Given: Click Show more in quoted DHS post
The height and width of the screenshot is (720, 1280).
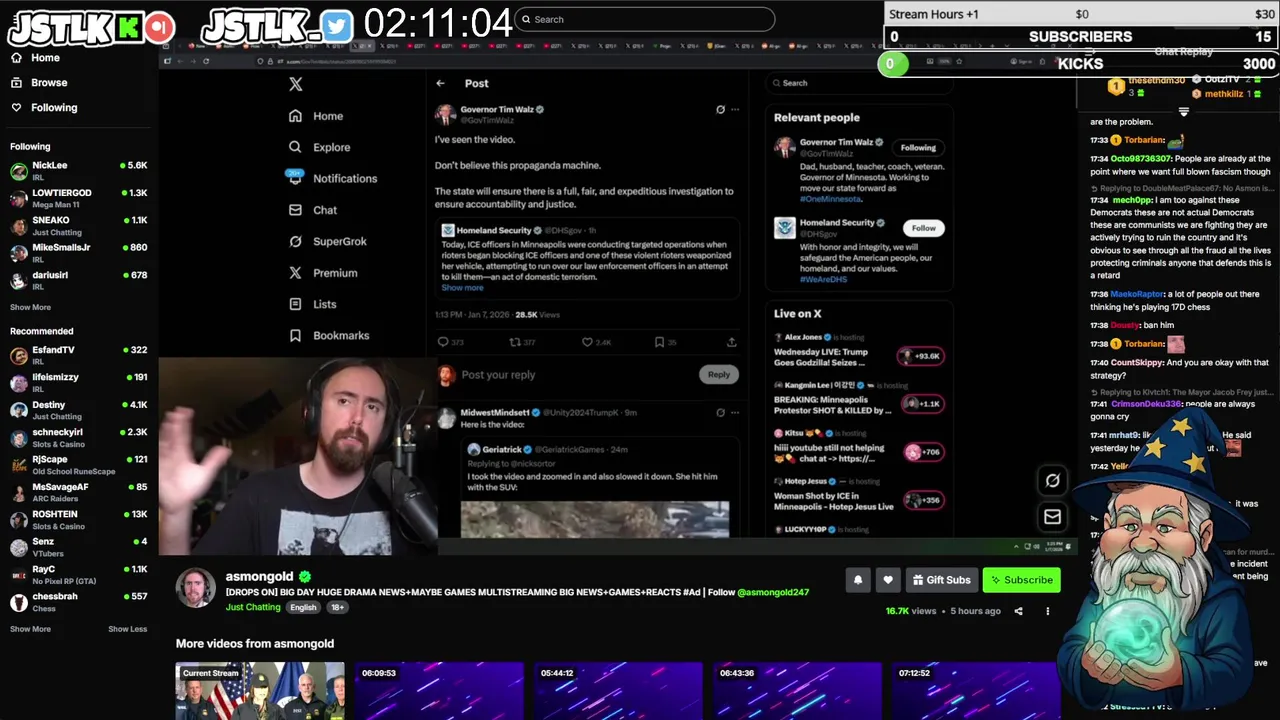Looking at the screenshot, I should pyautogui.click(x=462, y=288).
